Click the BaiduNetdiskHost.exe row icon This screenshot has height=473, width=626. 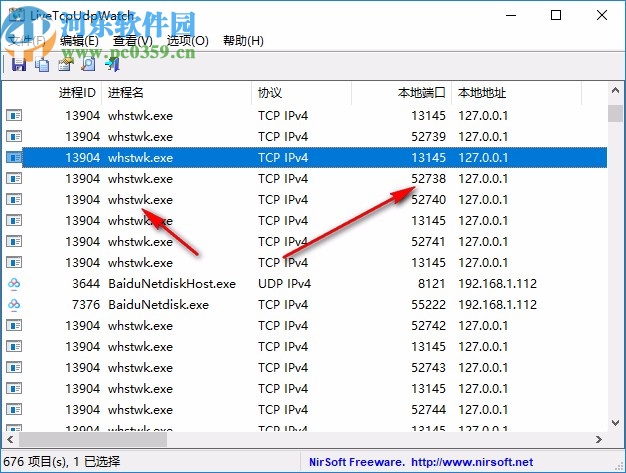[x=14, y=284]
